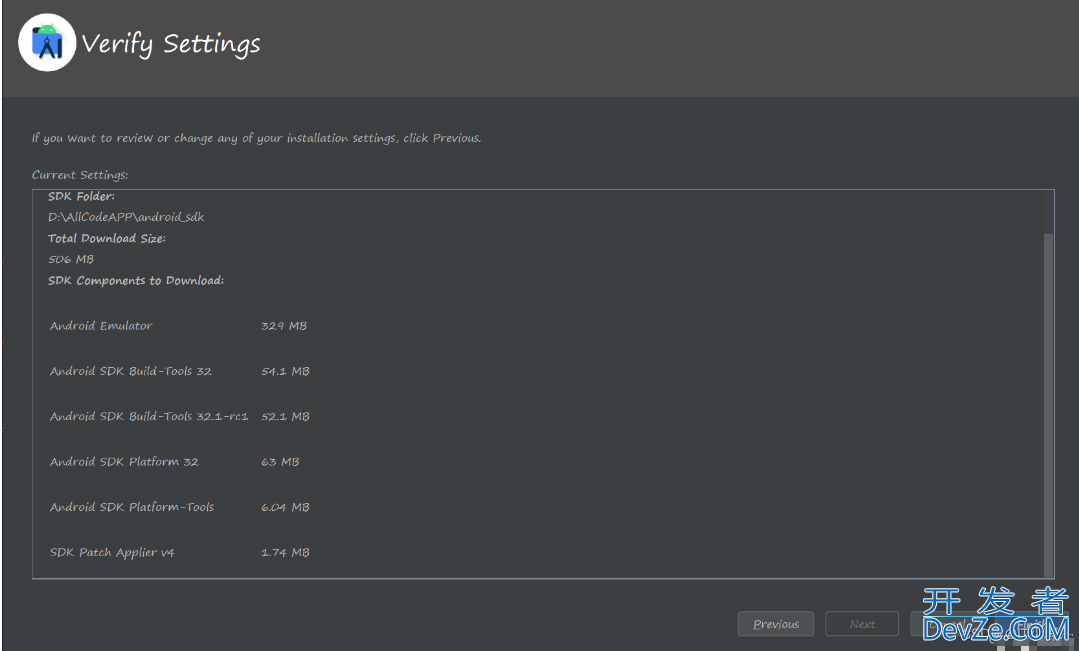
Task: Select the 54.1 MB size value
Action: tap(285, 371)
